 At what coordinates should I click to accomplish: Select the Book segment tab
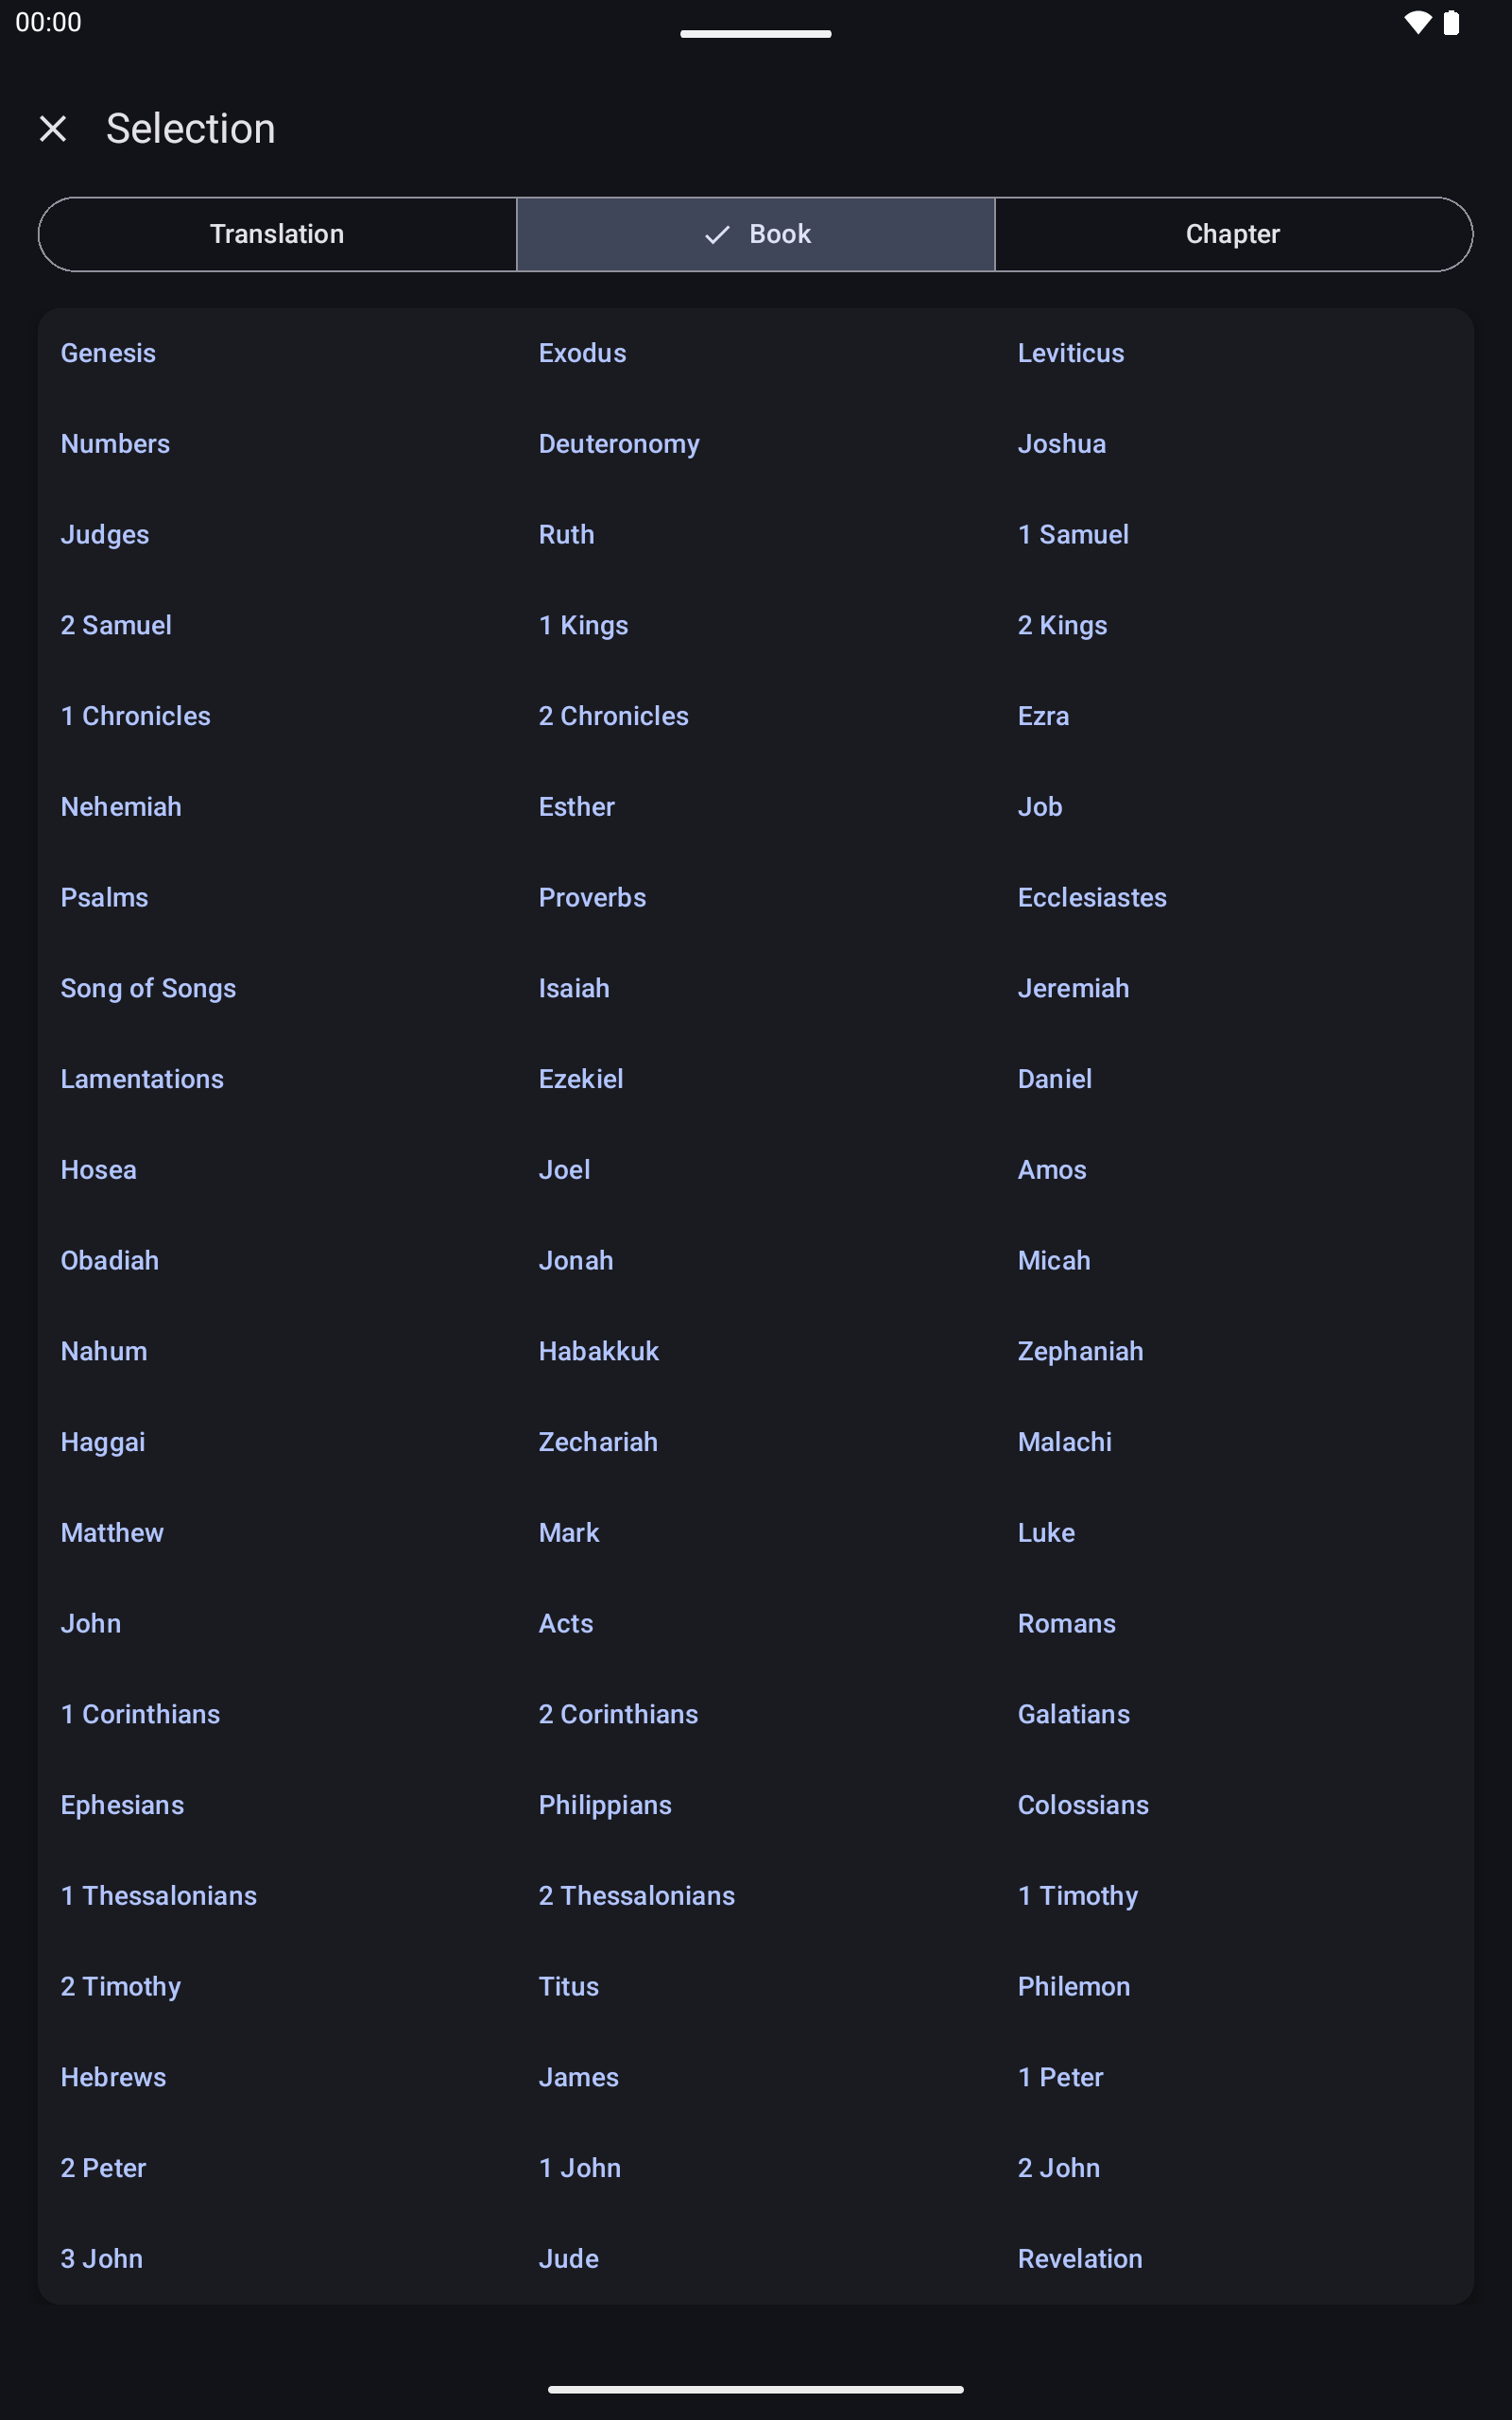click(756, 234)
